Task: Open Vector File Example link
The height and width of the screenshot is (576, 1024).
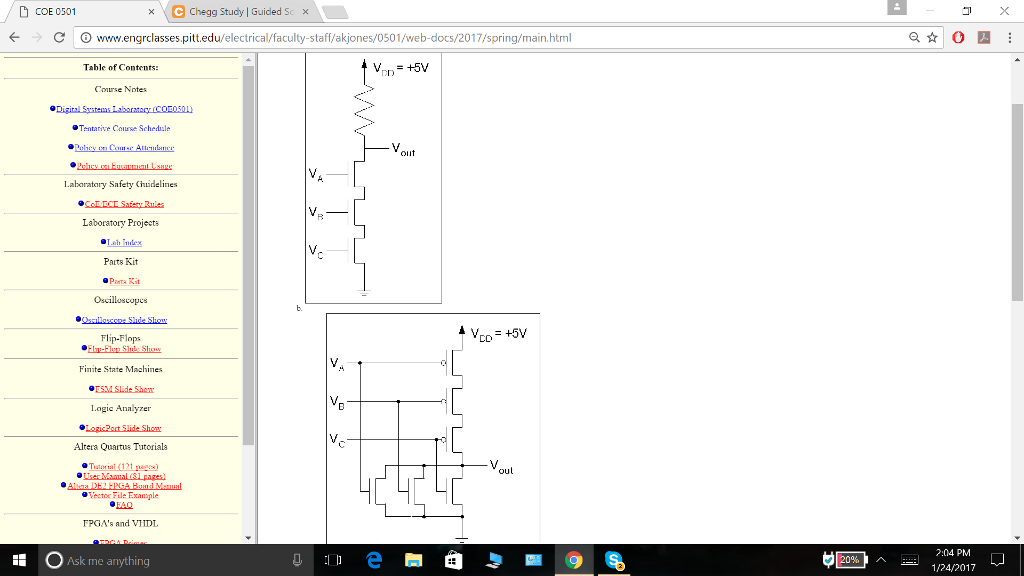Action: [123, 496]
